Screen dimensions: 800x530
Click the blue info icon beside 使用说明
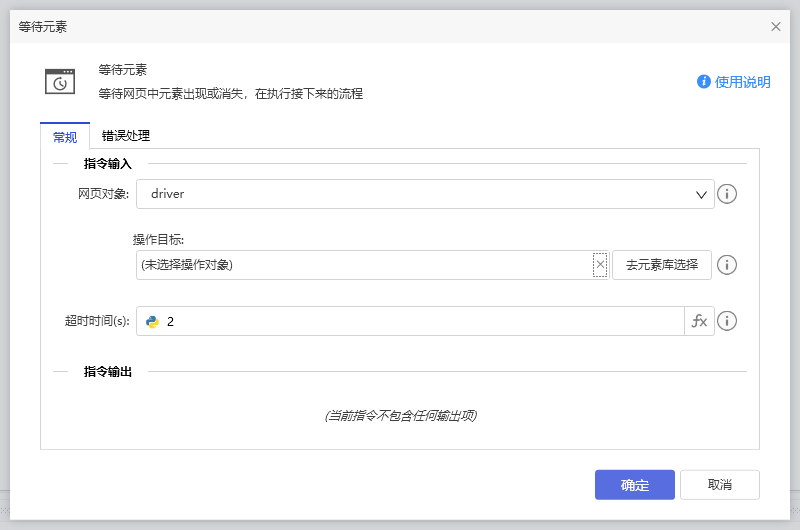coord(704,82)
